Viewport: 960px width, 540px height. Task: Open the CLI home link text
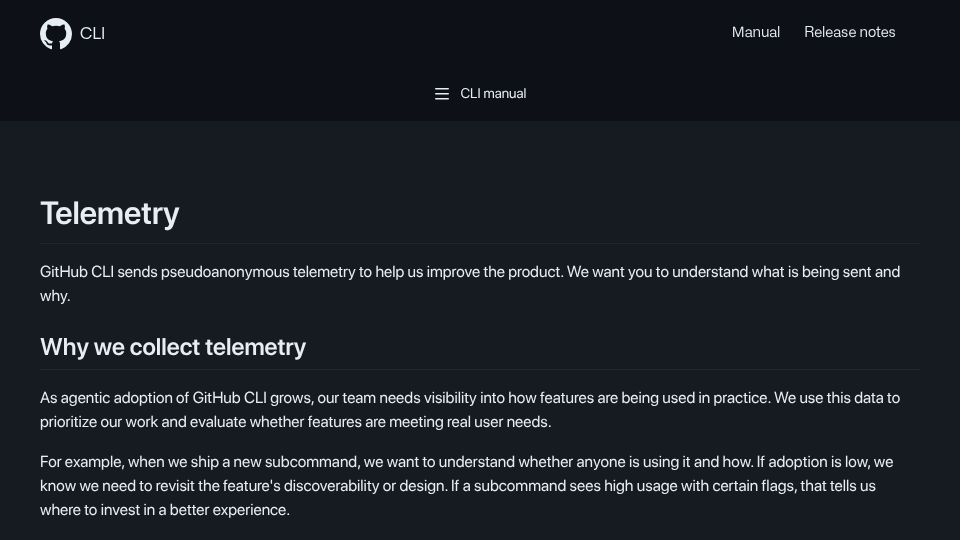92,34
